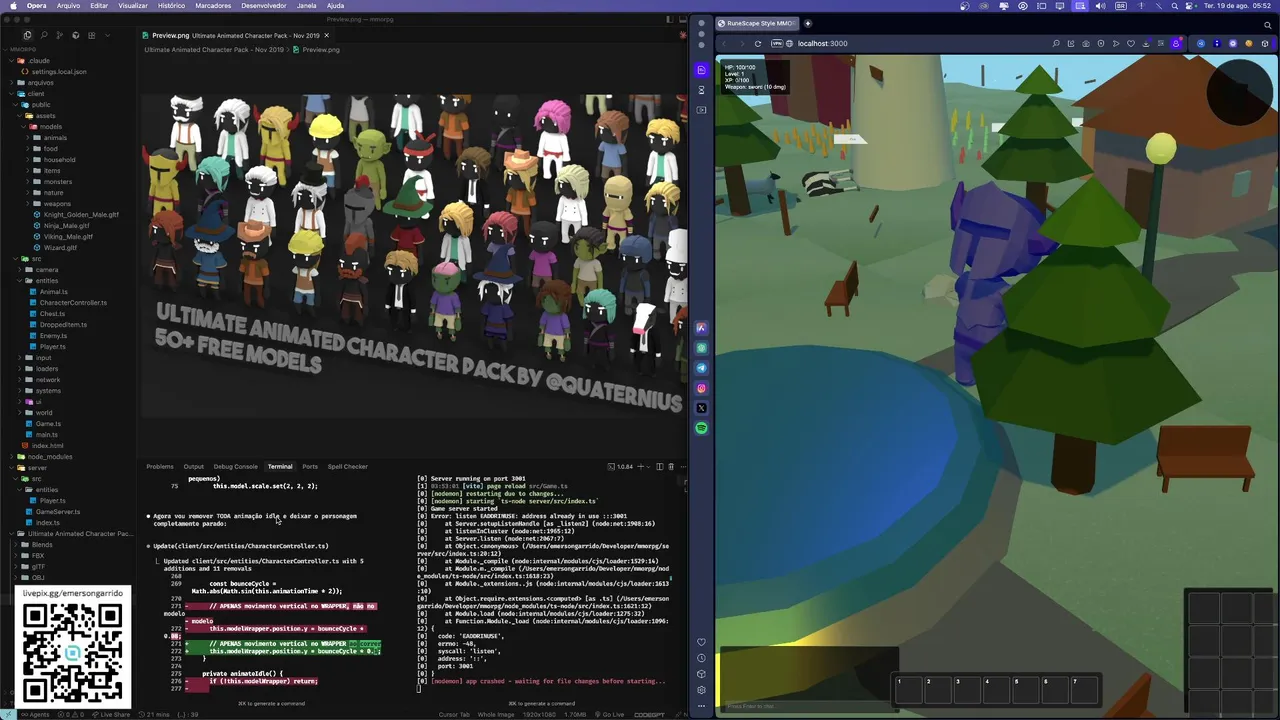
Task: Select the RuneScape Style MMO browser tab
Action: click(x=757, y=23)
